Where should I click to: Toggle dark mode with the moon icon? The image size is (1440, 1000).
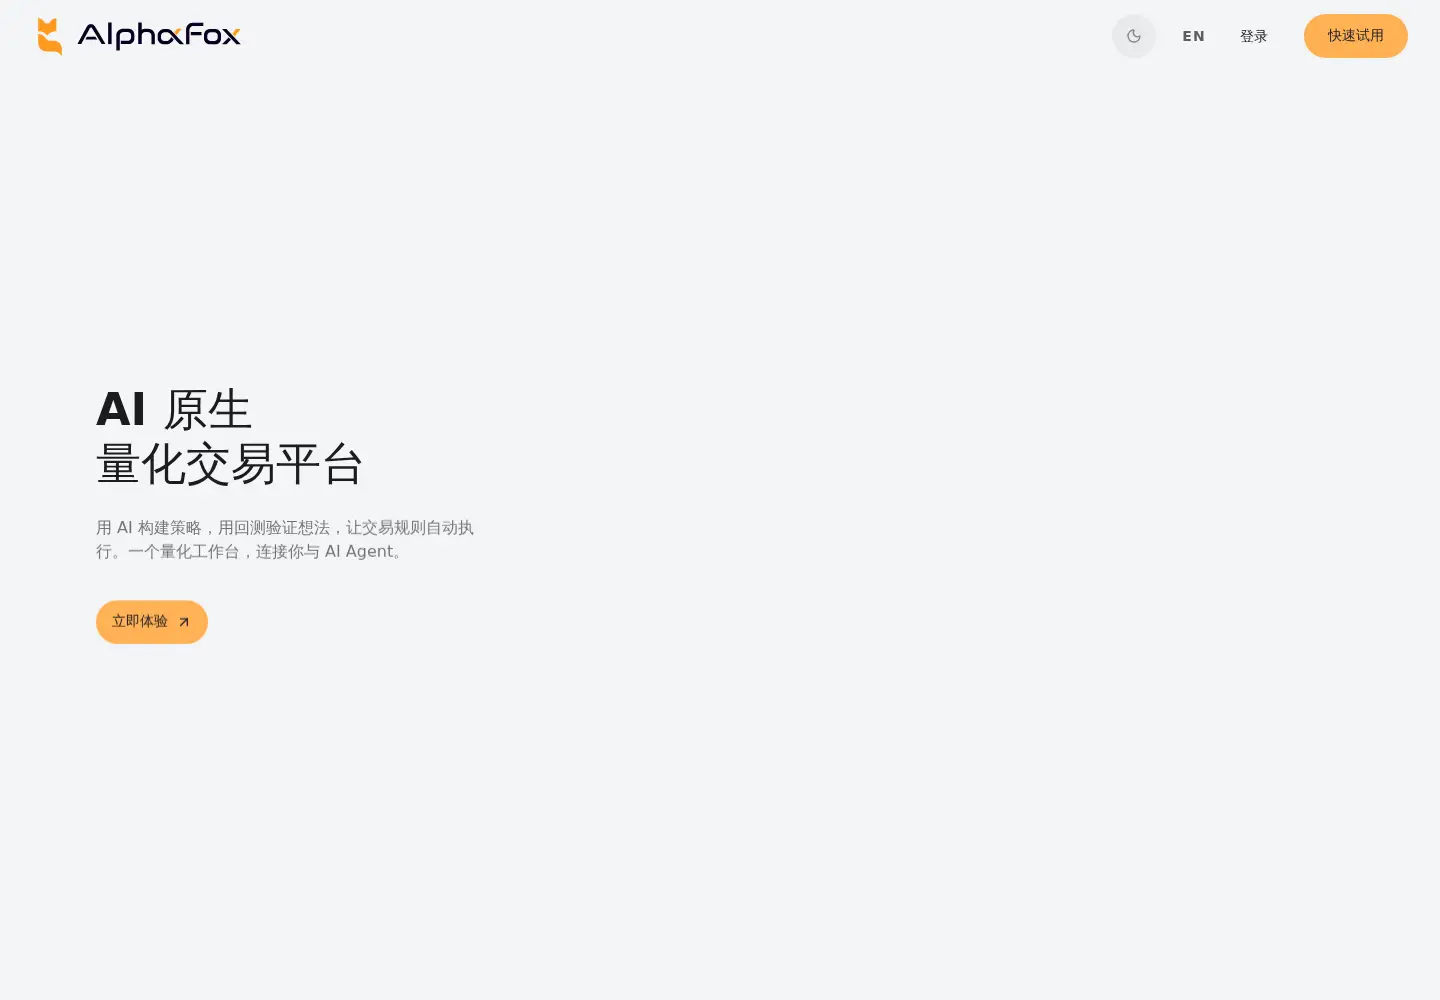pyautogui.click(x=1134, y=36)
